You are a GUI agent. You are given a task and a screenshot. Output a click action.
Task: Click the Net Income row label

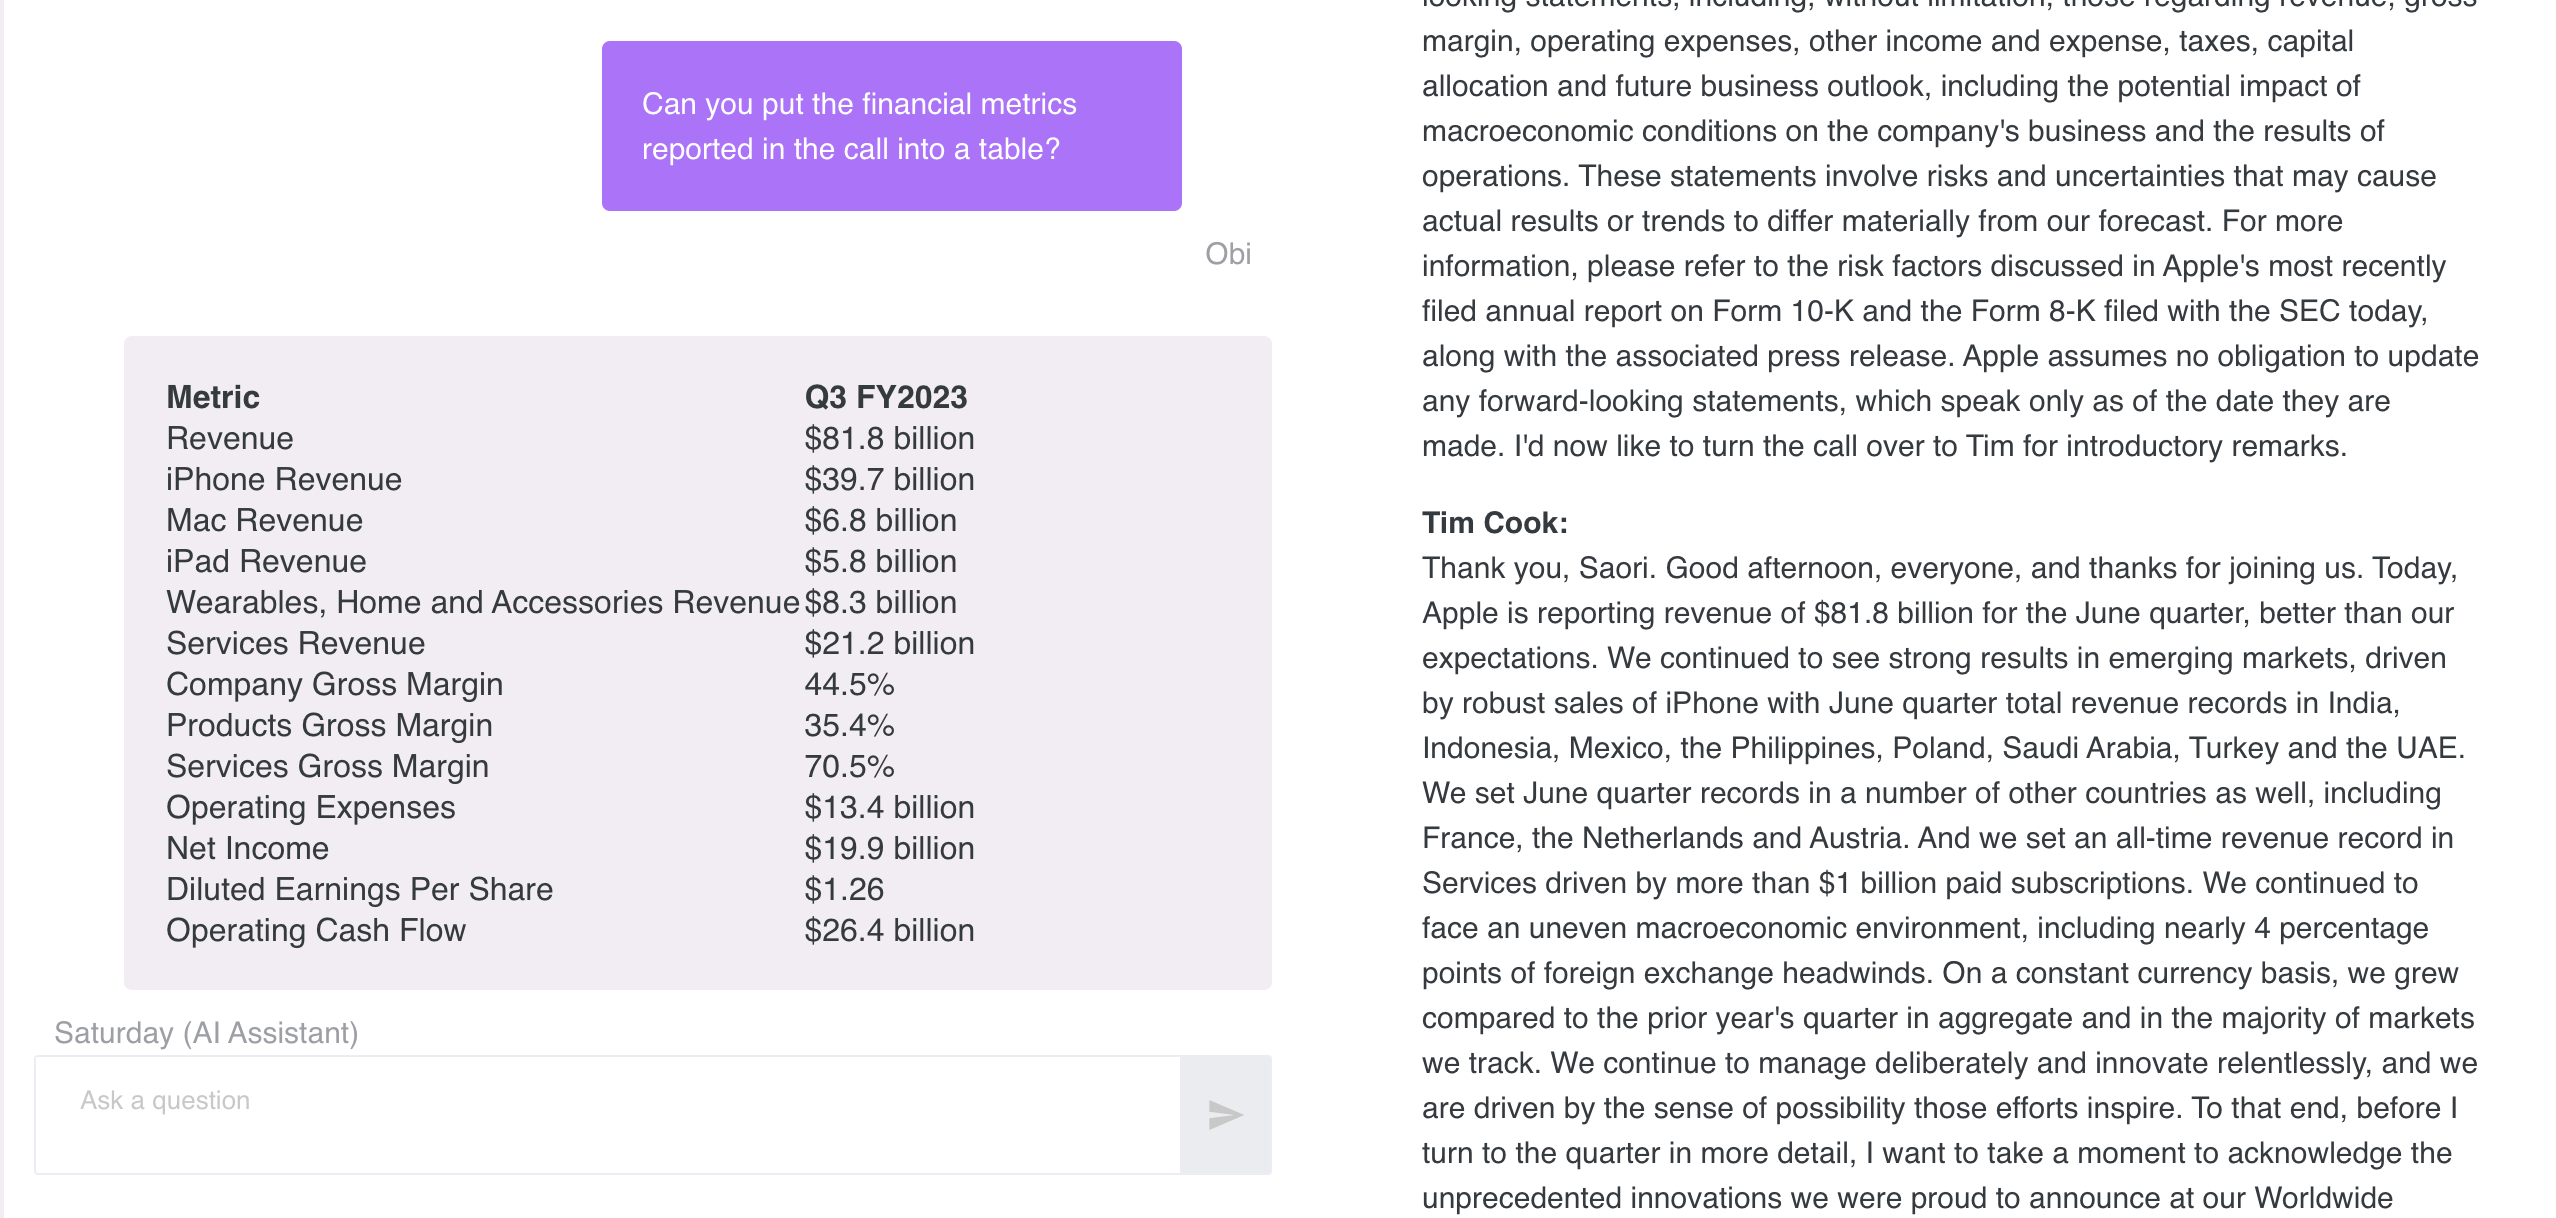pos(248,848)
